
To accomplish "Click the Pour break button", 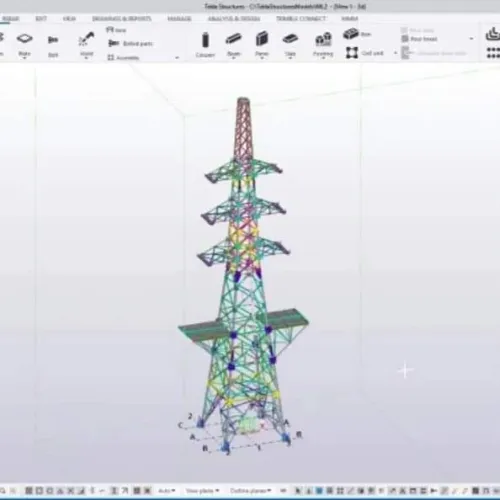I will tap(420, 39).
